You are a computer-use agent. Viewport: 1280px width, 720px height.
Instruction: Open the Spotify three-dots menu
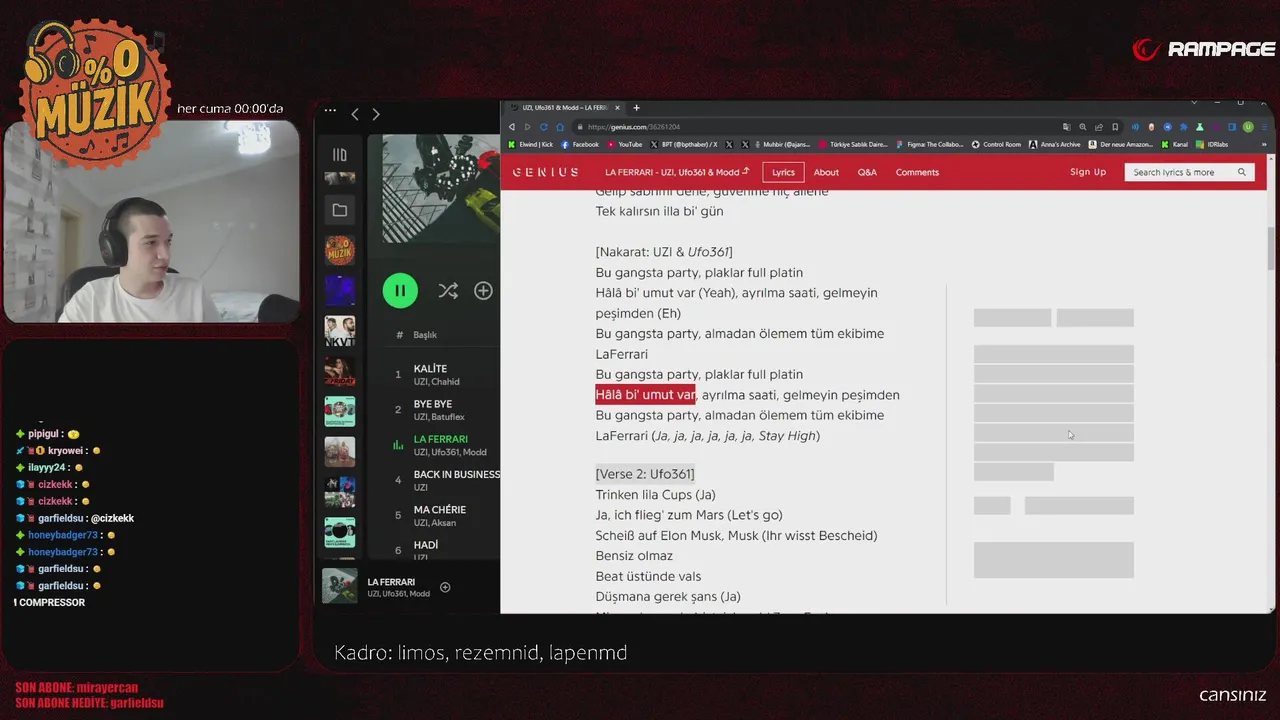point(330,111)
